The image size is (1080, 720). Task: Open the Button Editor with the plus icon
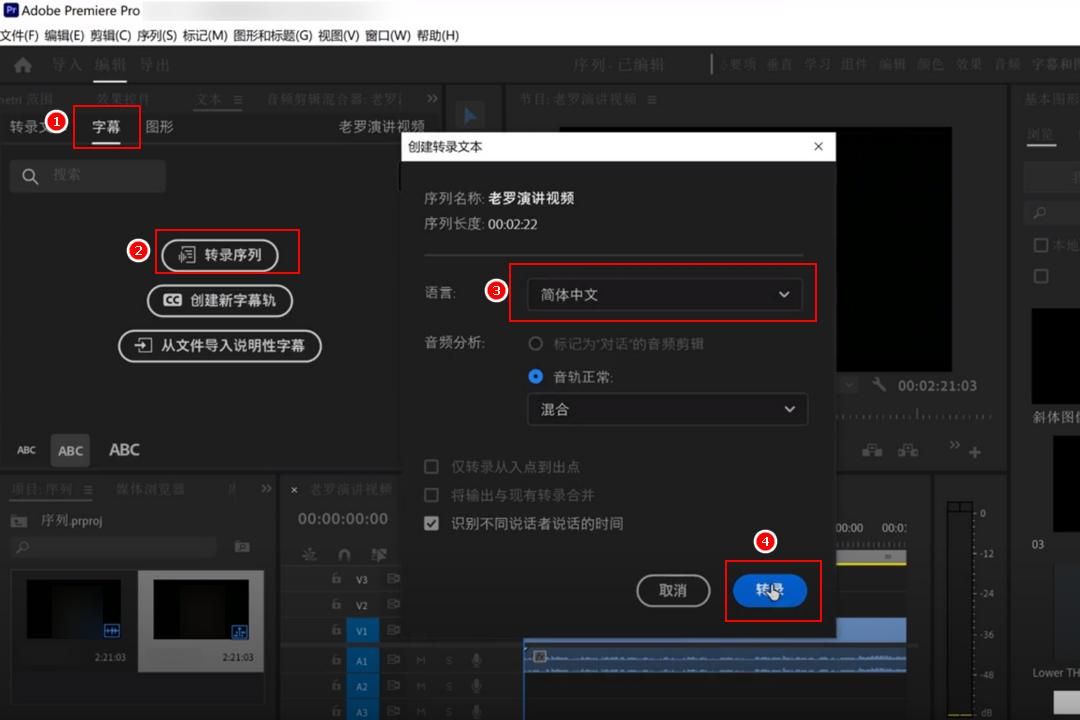click(974, 452)
